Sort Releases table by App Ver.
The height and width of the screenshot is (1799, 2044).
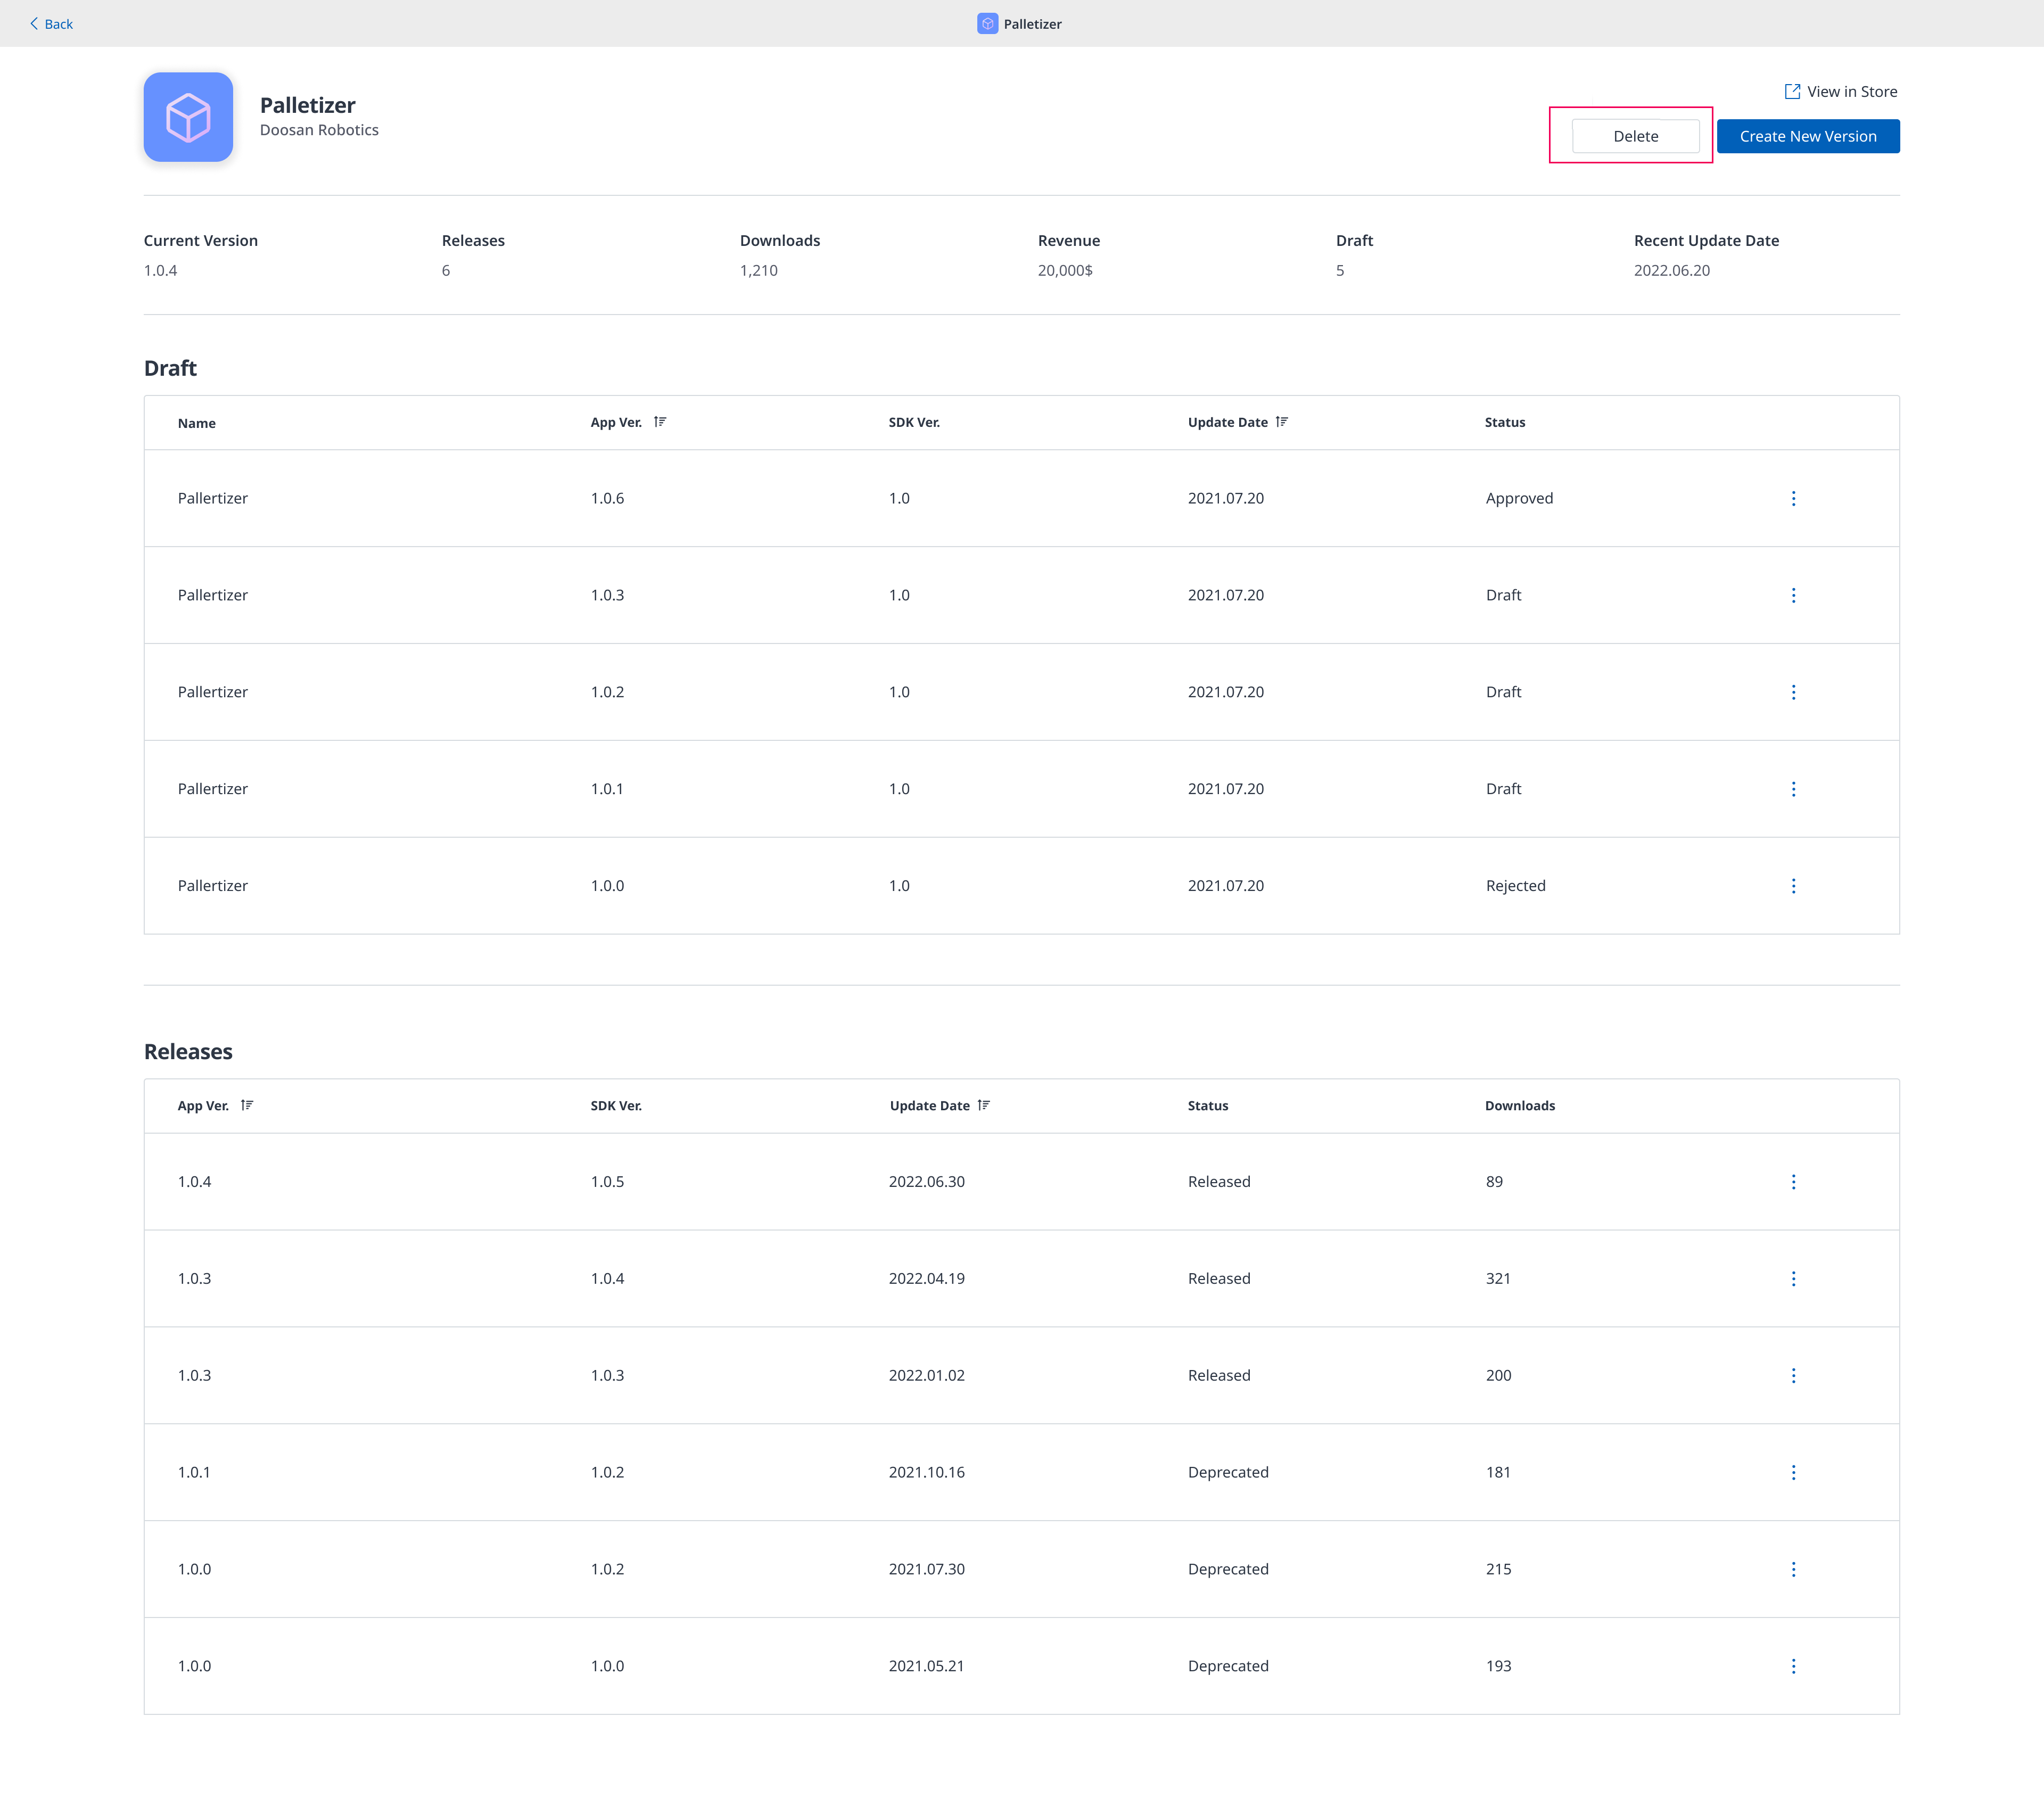(x=247, y=1105)
